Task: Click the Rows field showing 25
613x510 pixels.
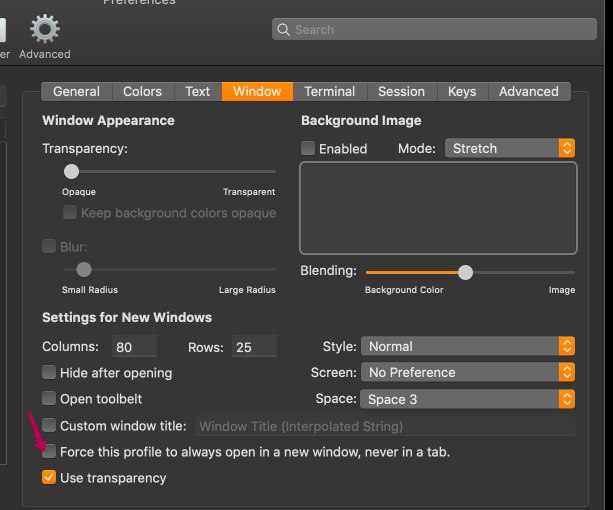Action: pos(254,347)
